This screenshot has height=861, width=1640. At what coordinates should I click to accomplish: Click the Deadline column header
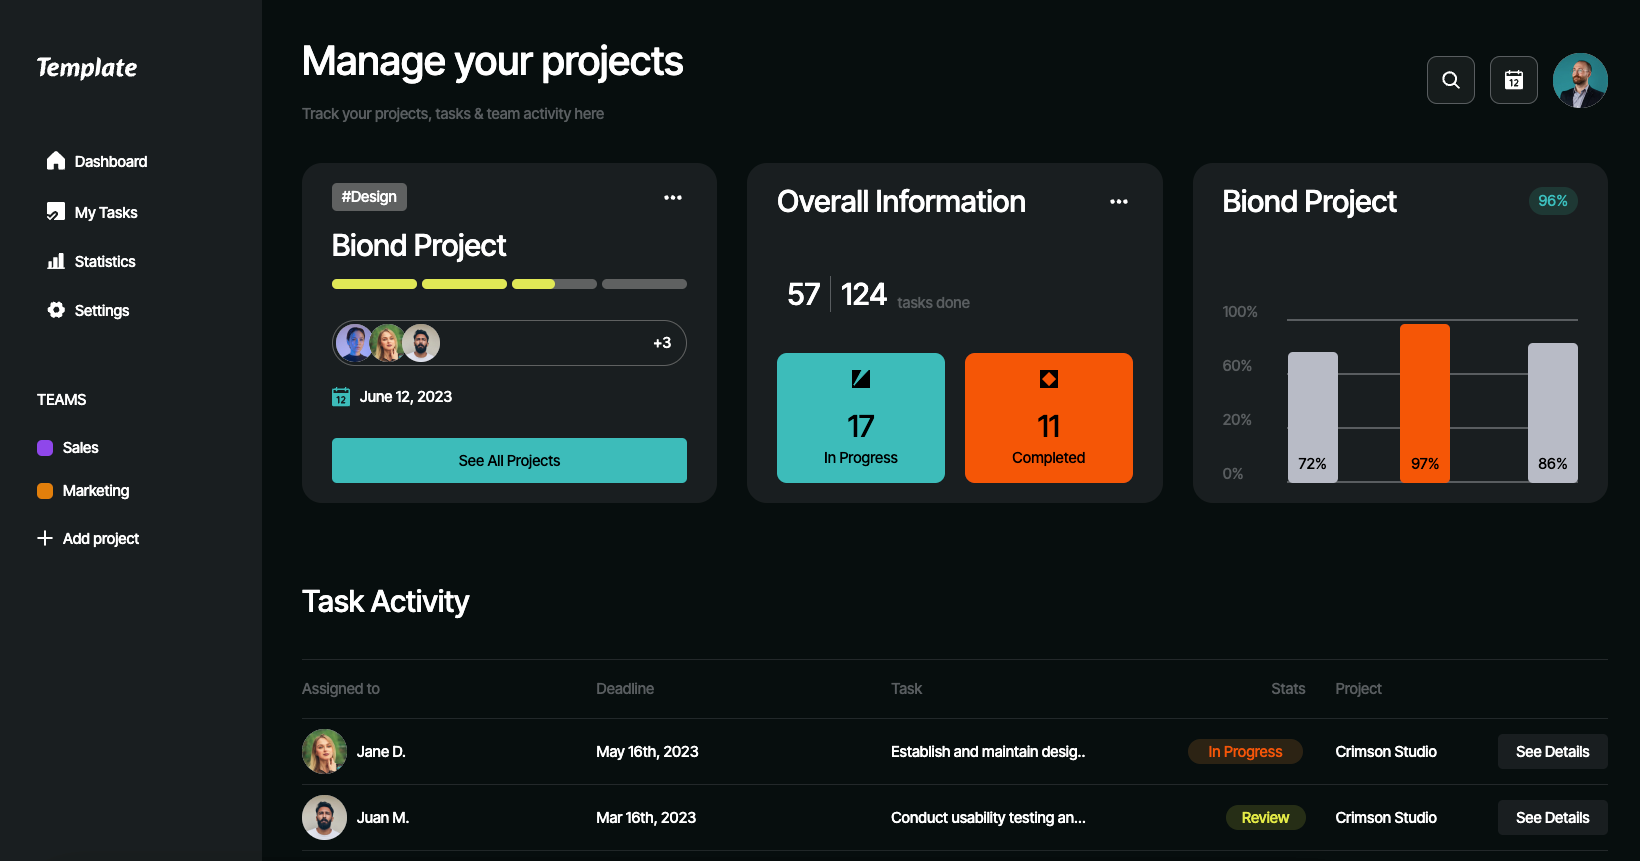click(625, 689)
